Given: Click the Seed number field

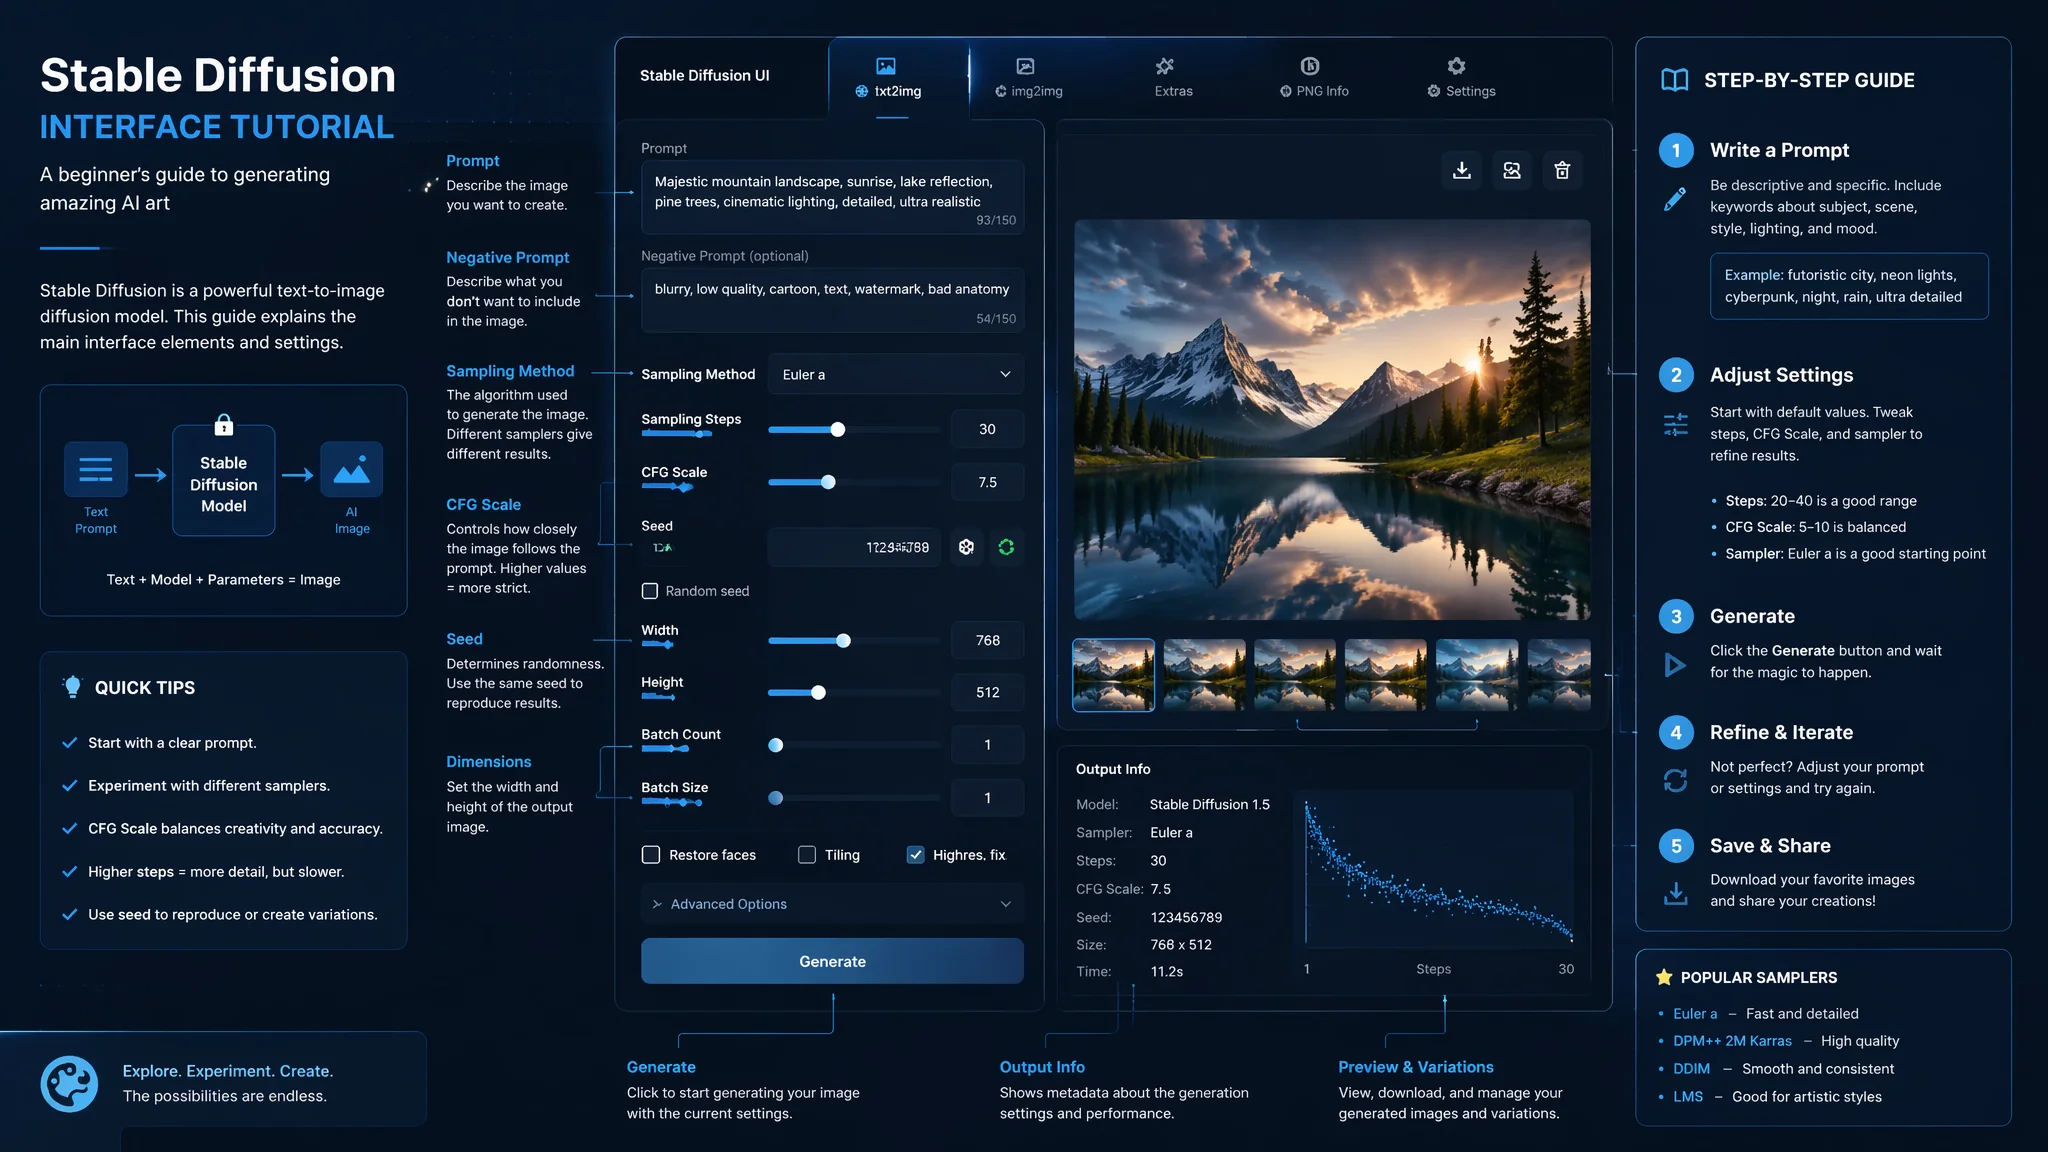Looking at the screenshot, I should click(x=854, y=547).
